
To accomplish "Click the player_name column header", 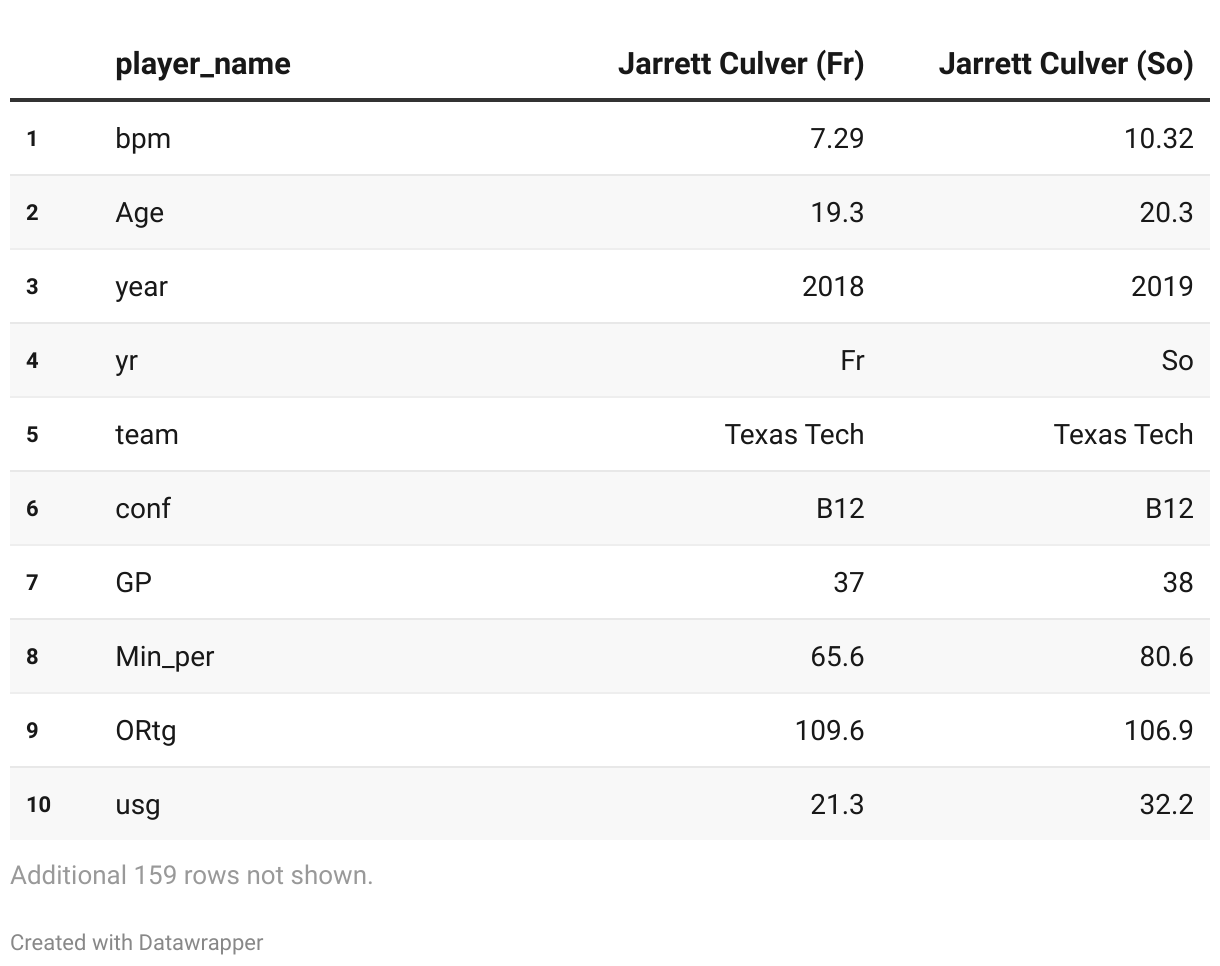I will [x=203, y=64].
